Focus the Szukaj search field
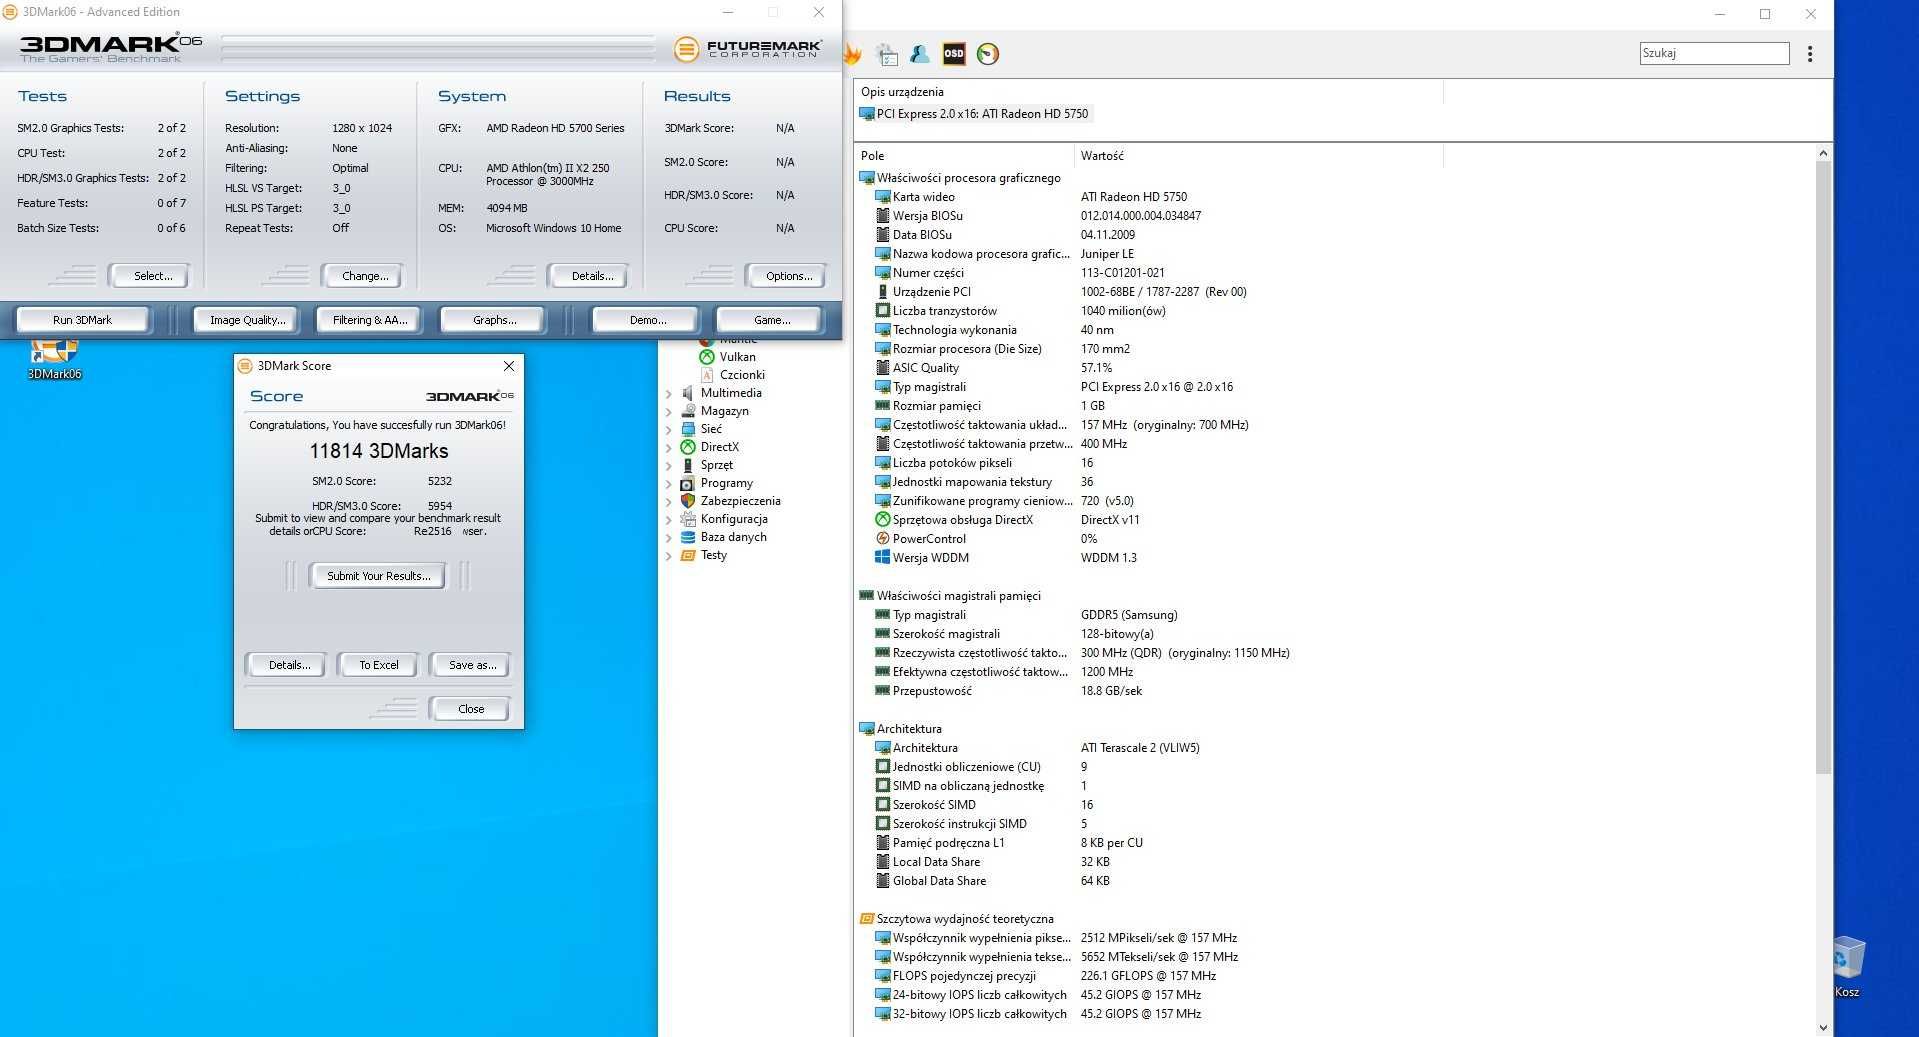 (1714, 53)
